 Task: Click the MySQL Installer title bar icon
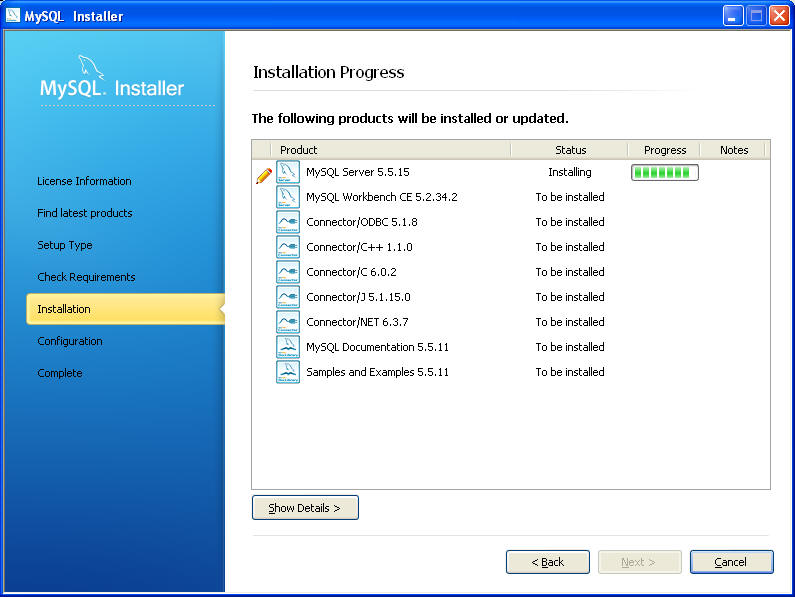[13, 15]
